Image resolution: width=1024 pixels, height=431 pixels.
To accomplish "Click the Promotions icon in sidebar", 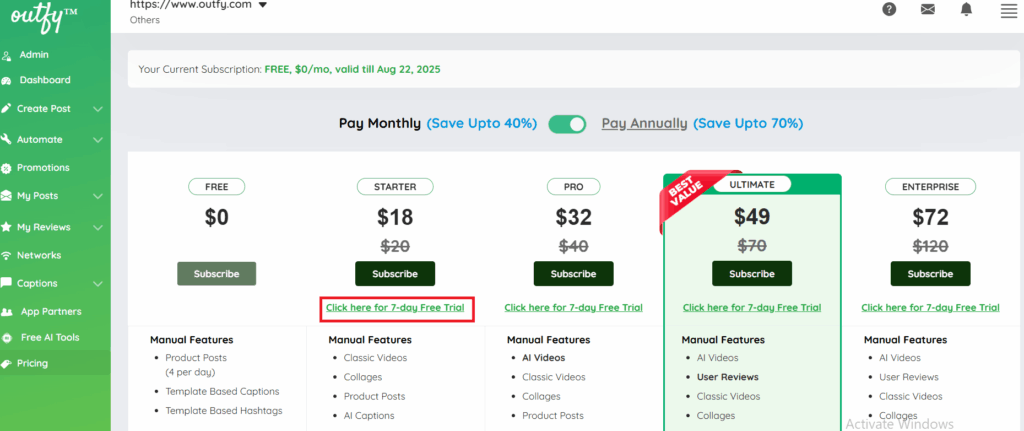I will pyautogui.click(x=8, y=168).
